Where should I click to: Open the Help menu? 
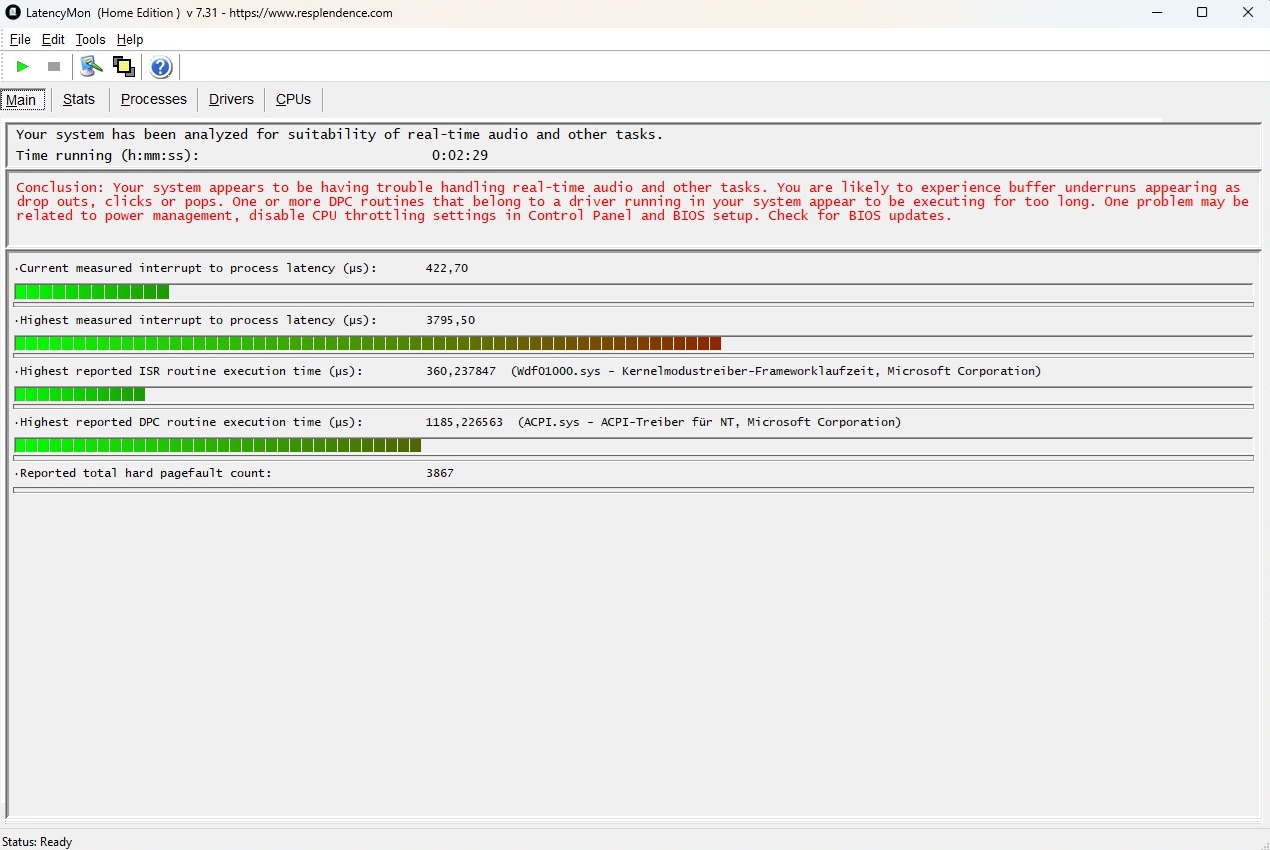[130, 40]
